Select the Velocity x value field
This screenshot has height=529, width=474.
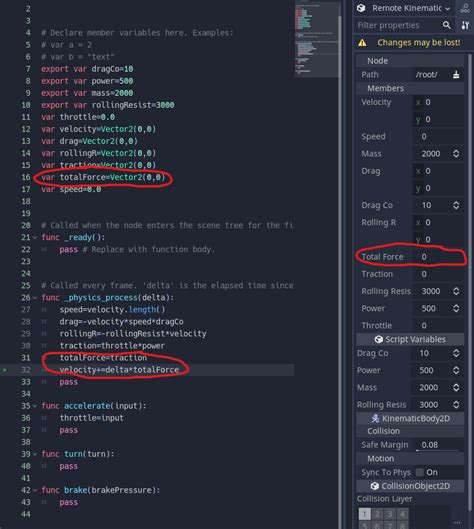(x=439, y=102)
